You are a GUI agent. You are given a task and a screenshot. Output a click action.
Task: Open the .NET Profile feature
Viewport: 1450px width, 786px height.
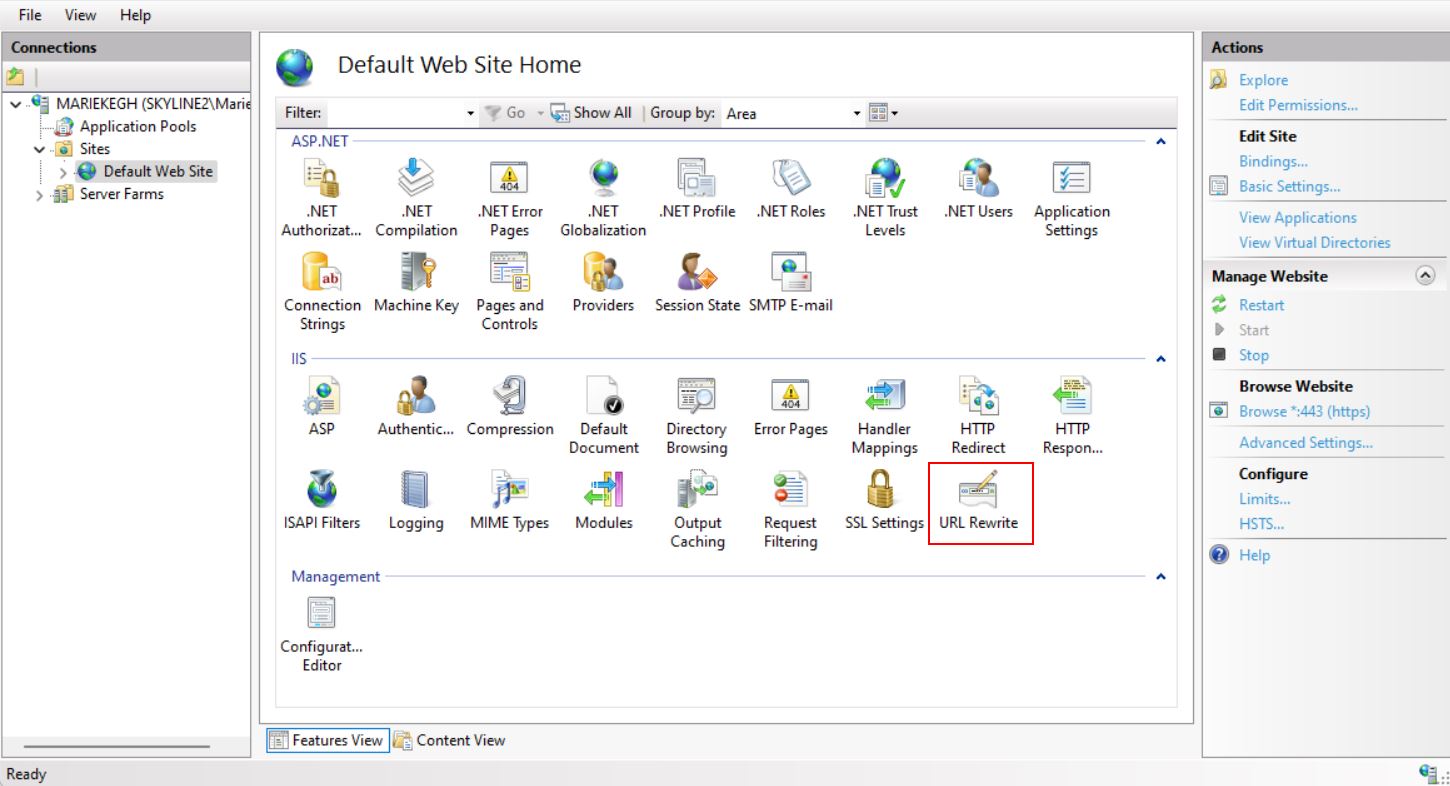[697, 190]
